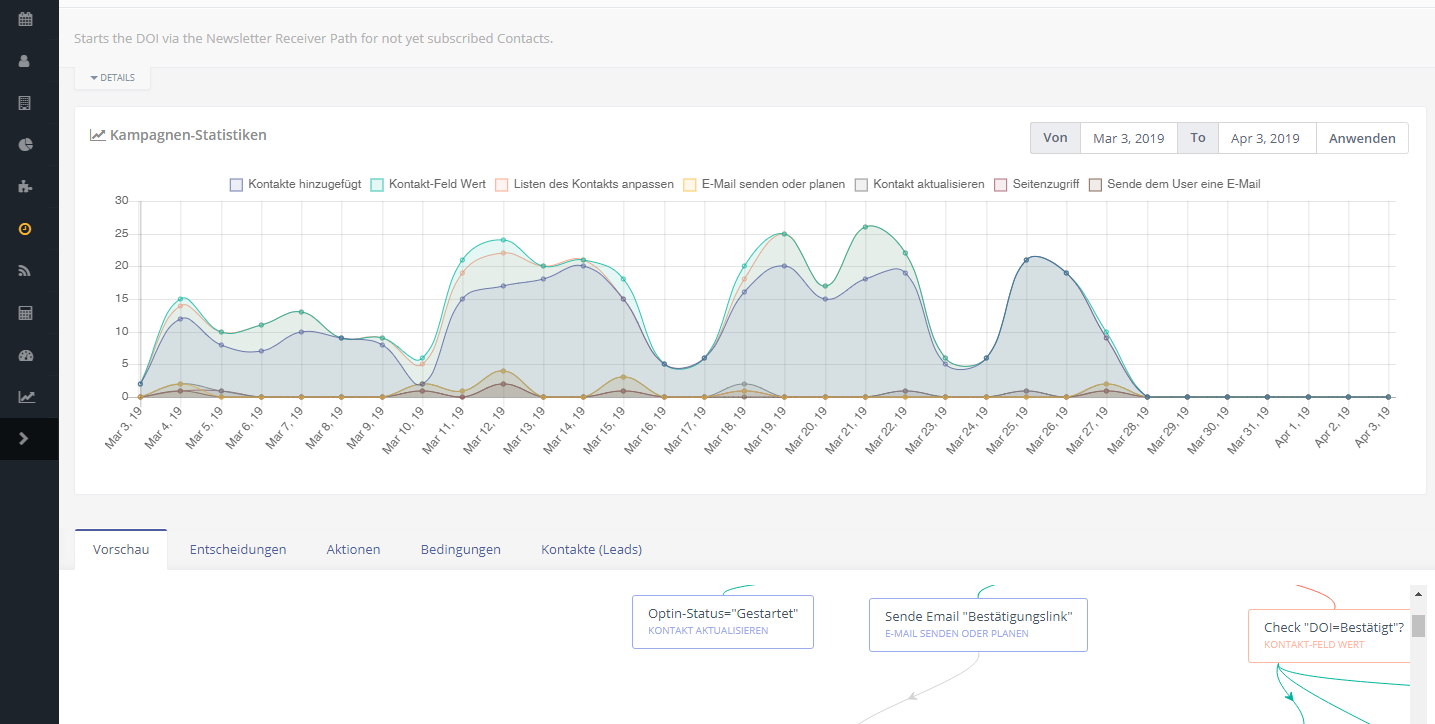The height and width of the screenshot is (724, 1435).
Task: Toggle 'Seitenzugriff' legend series
Action: point(1036,184)
